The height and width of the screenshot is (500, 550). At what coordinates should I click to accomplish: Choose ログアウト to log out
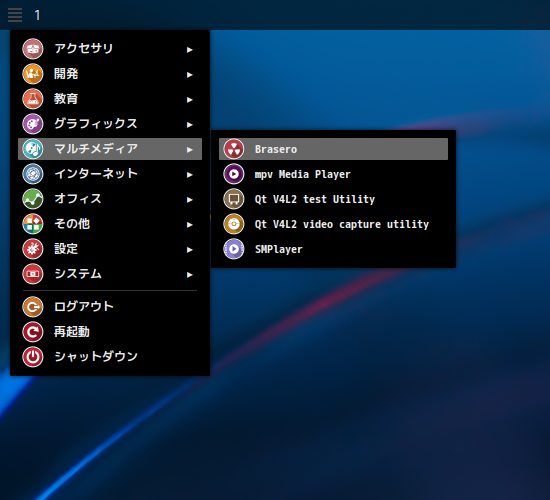[110, 307]
